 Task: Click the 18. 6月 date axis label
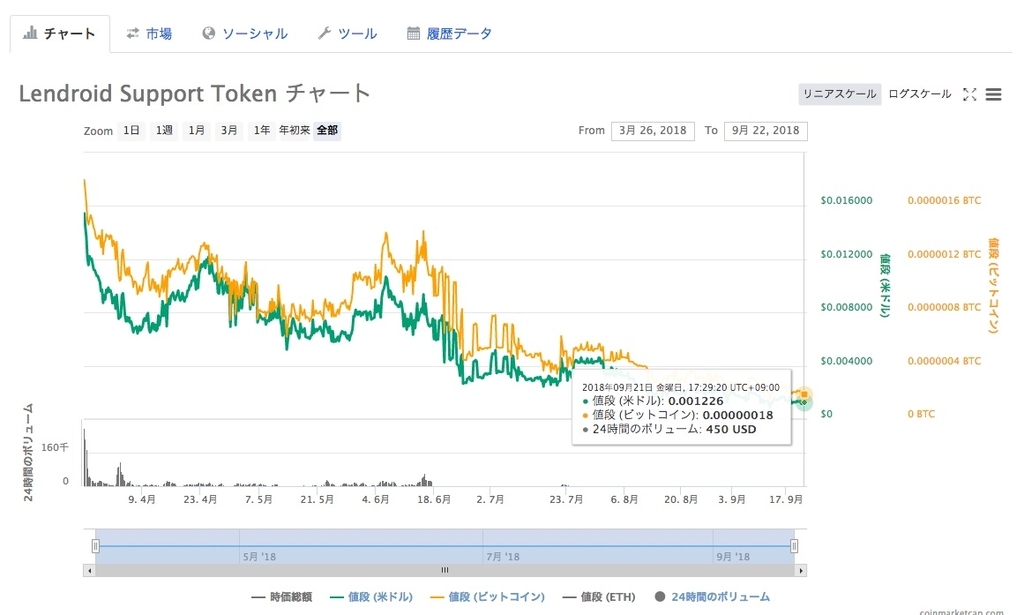pos(434,499)
